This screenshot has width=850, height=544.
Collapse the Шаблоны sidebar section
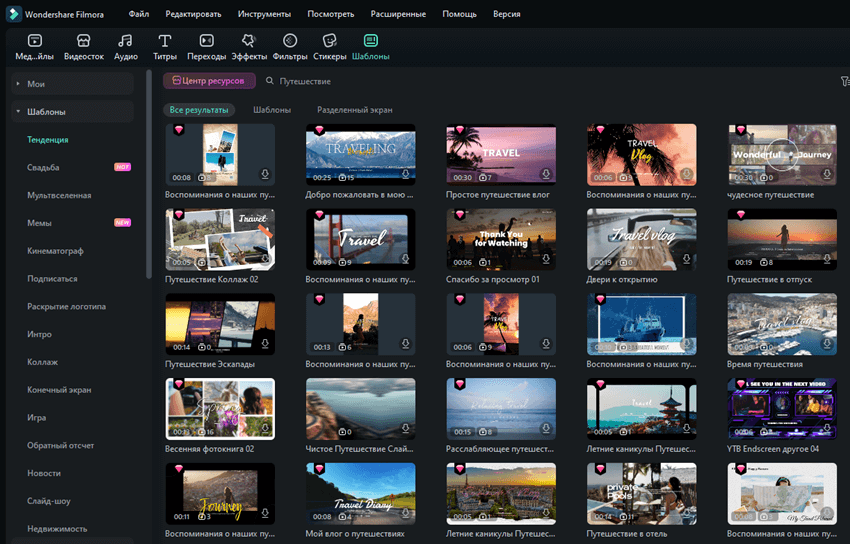(x=18, y=112)
